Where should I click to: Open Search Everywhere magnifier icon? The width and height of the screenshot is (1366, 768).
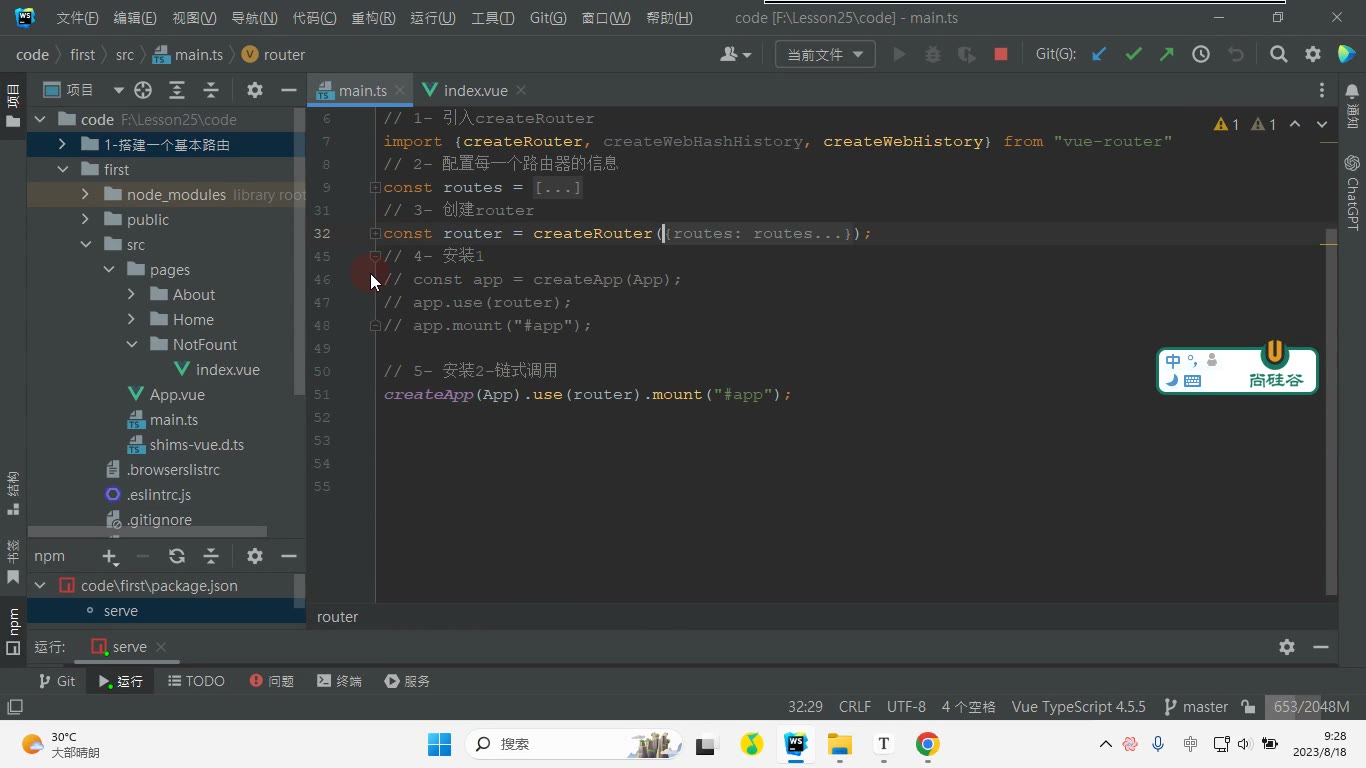click(x=1278, y=55)
